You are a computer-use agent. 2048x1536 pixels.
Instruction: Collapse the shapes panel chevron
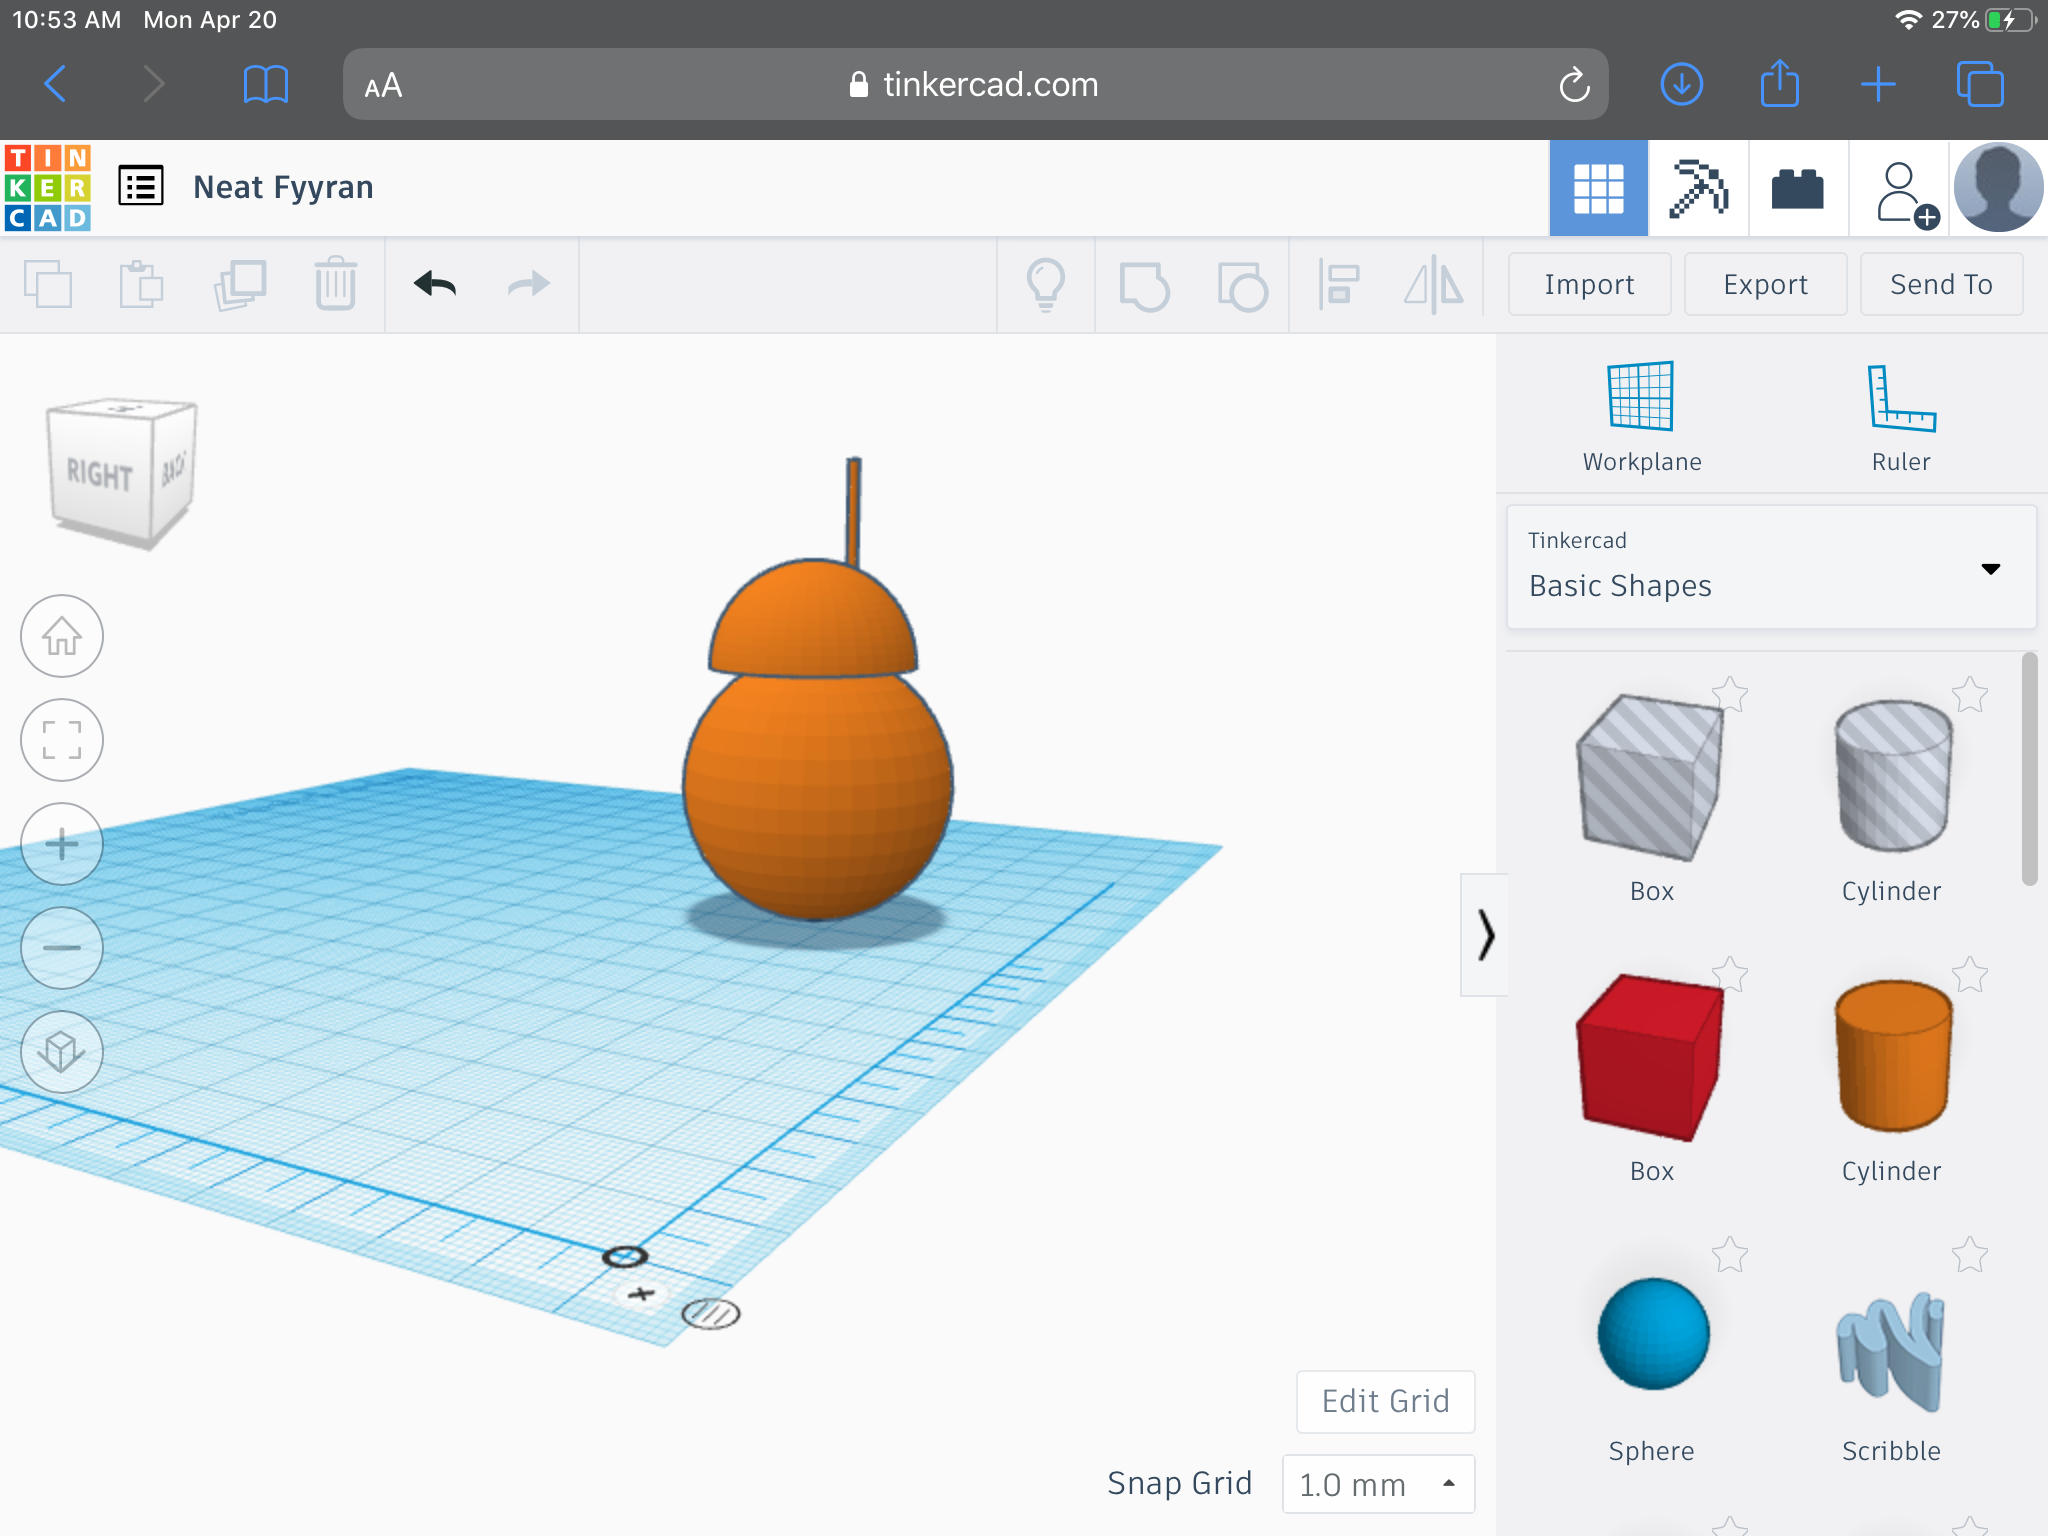(1485, 935)
